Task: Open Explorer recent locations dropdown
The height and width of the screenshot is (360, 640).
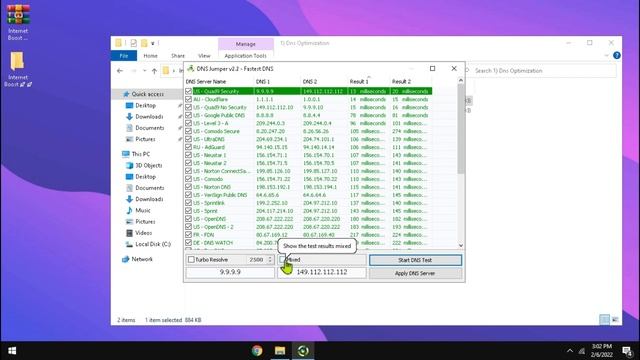Action: pyautogui.click(x=144, y=71)
